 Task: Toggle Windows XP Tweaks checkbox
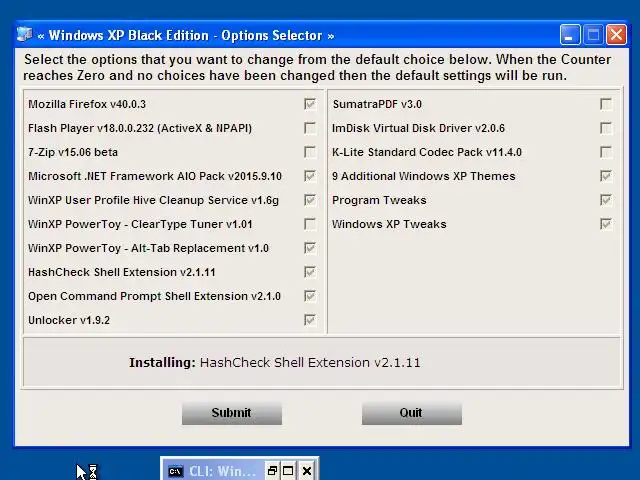[606, 224]
